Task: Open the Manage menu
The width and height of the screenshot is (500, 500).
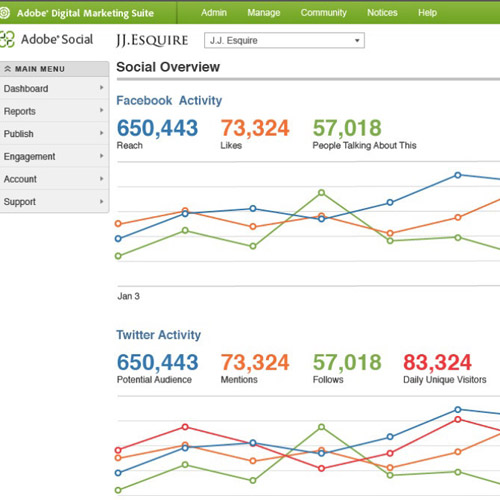Action: [x=264, y=13]
